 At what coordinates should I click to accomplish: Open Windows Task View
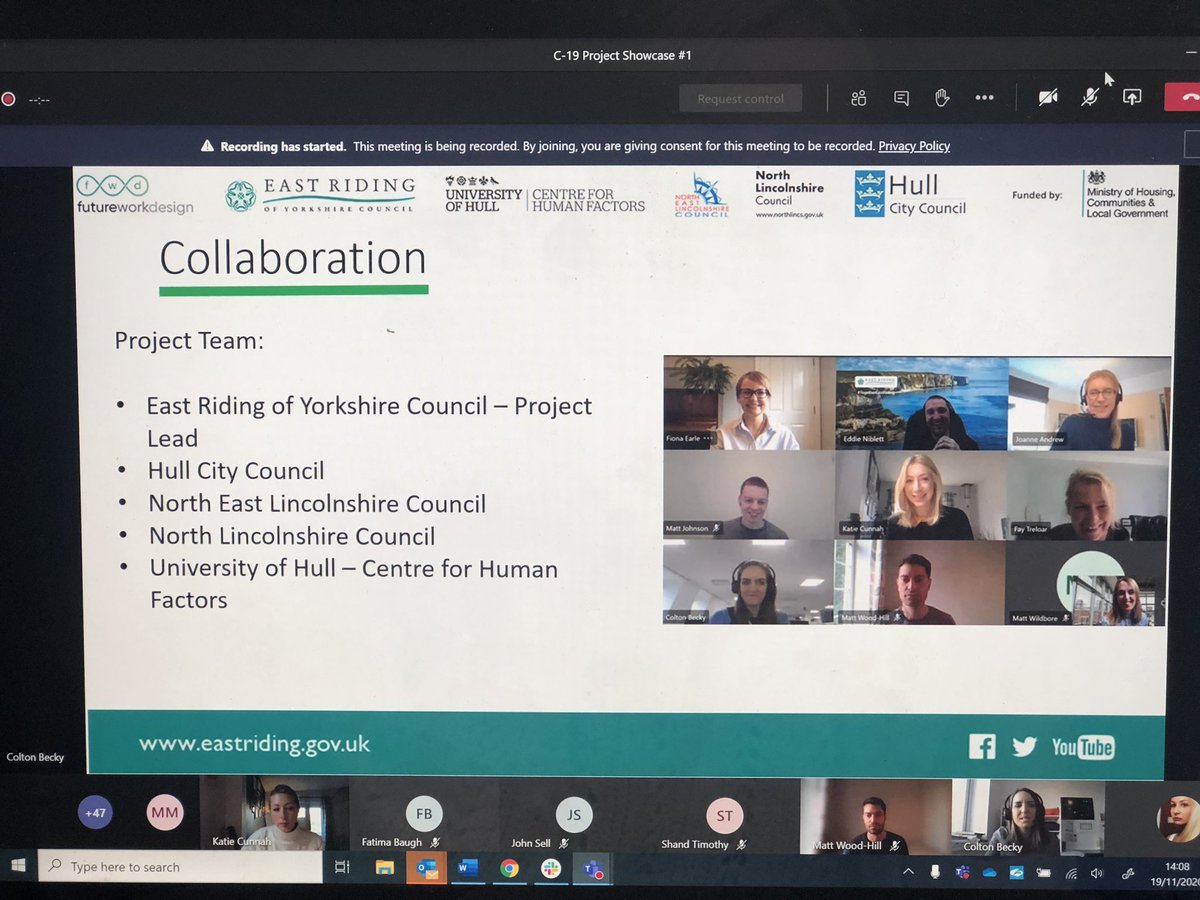(342, 867)
